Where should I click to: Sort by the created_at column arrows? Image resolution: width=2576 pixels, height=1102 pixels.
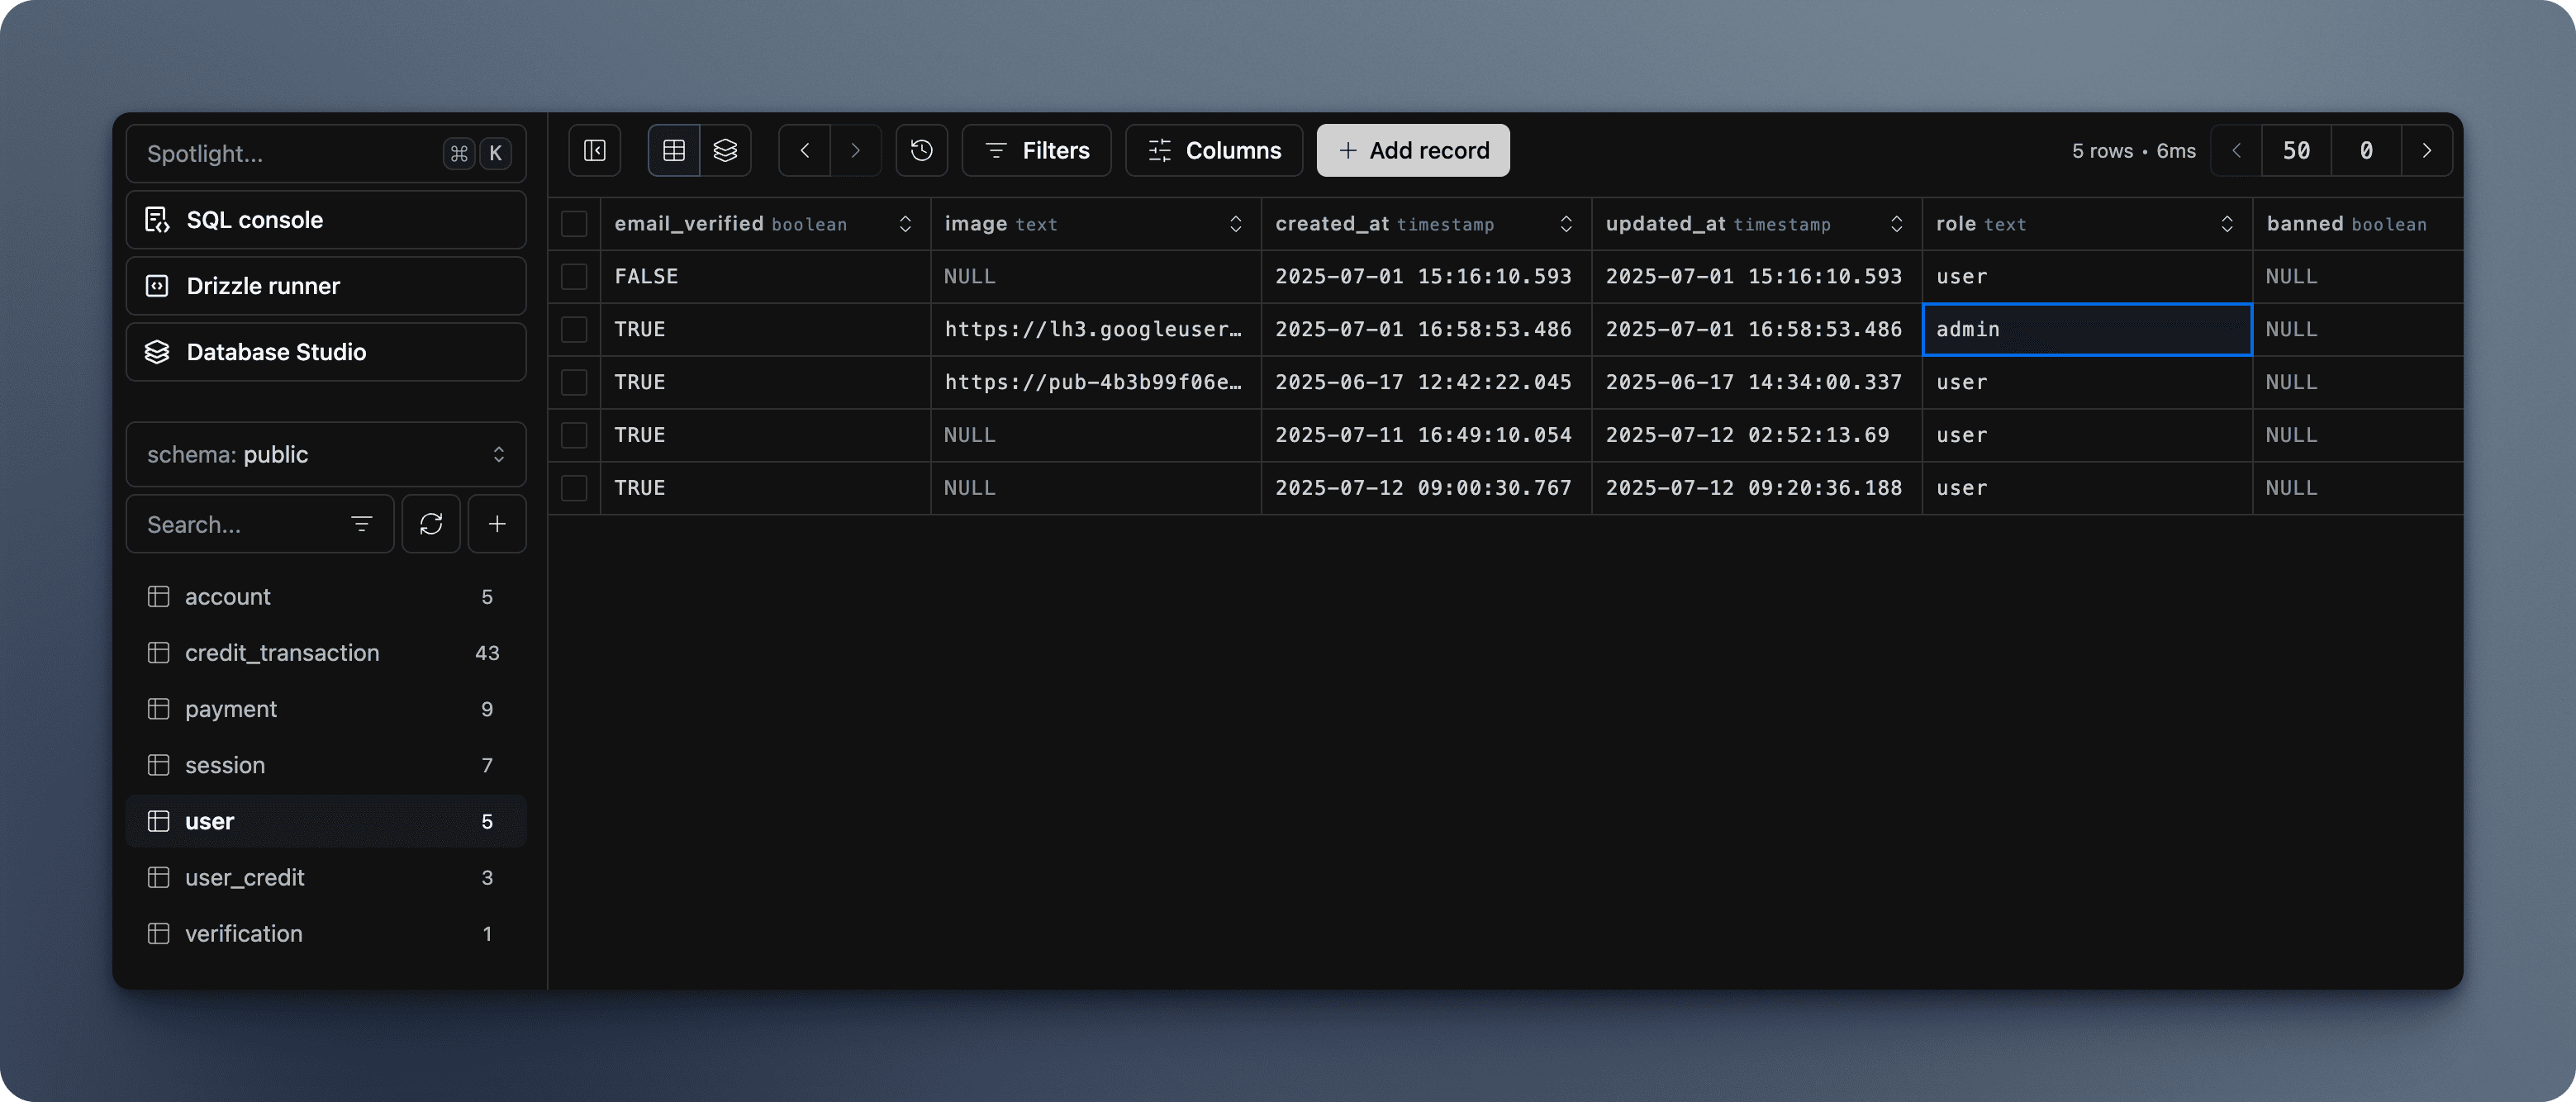(x=1566, y=224)
